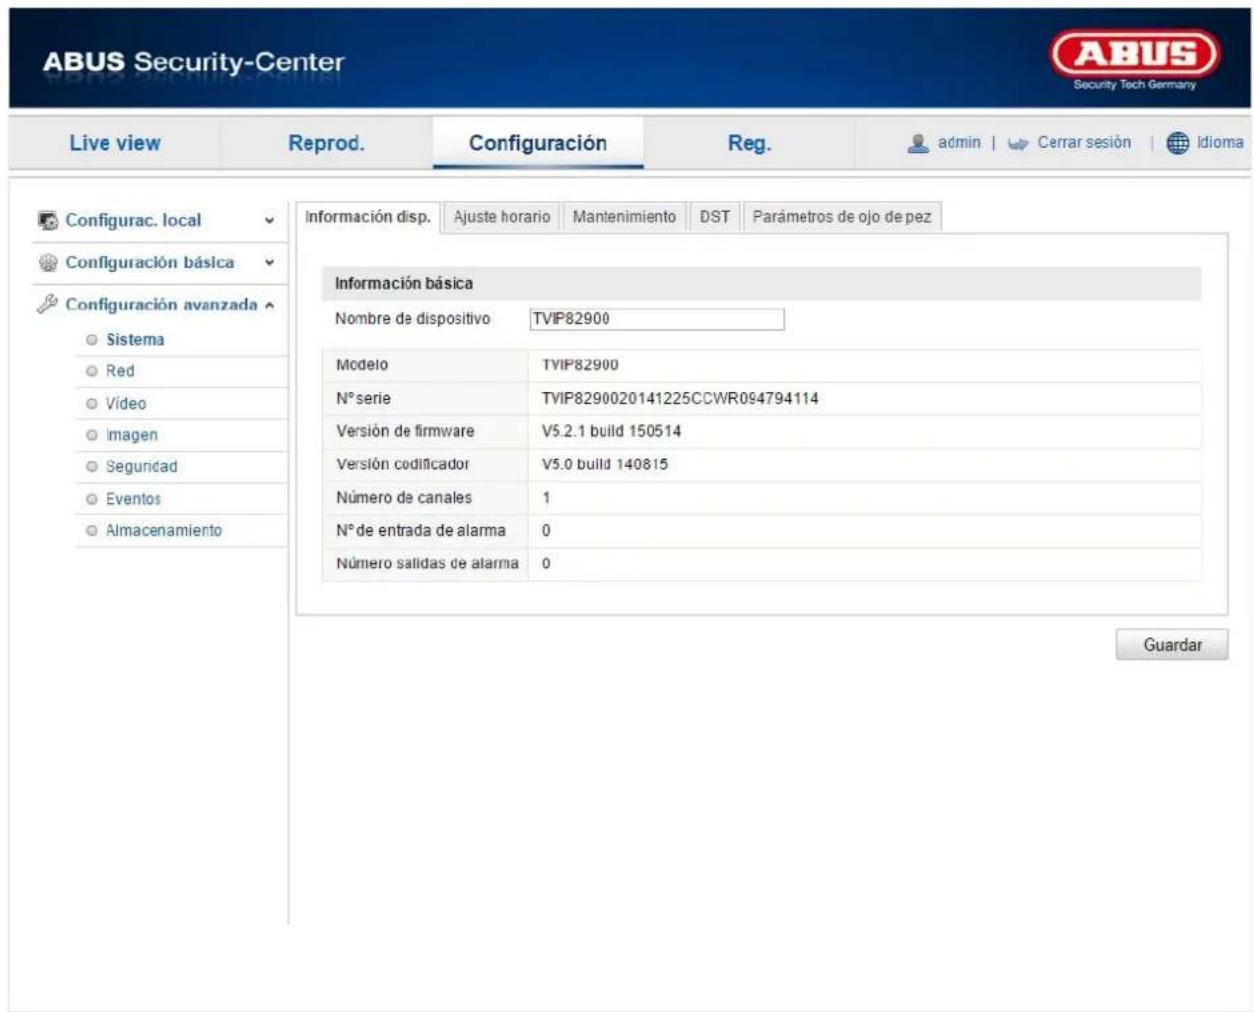Click the Configuración básica gear icon
1254x1012 pixels.
click(47, 263)
